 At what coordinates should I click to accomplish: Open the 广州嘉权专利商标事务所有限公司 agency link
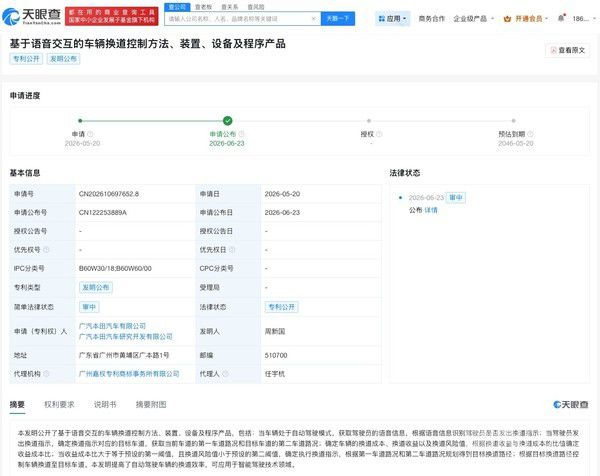click(x=129, y=374)
